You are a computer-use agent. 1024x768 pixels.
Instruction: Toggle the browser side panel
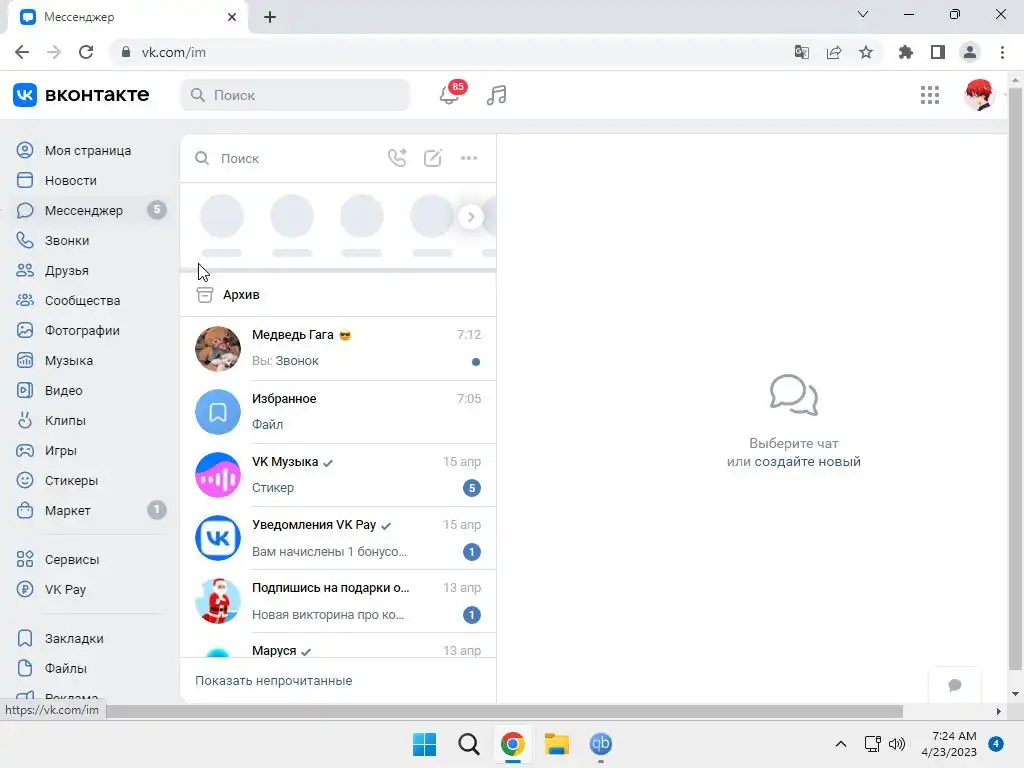coord(938,52)
